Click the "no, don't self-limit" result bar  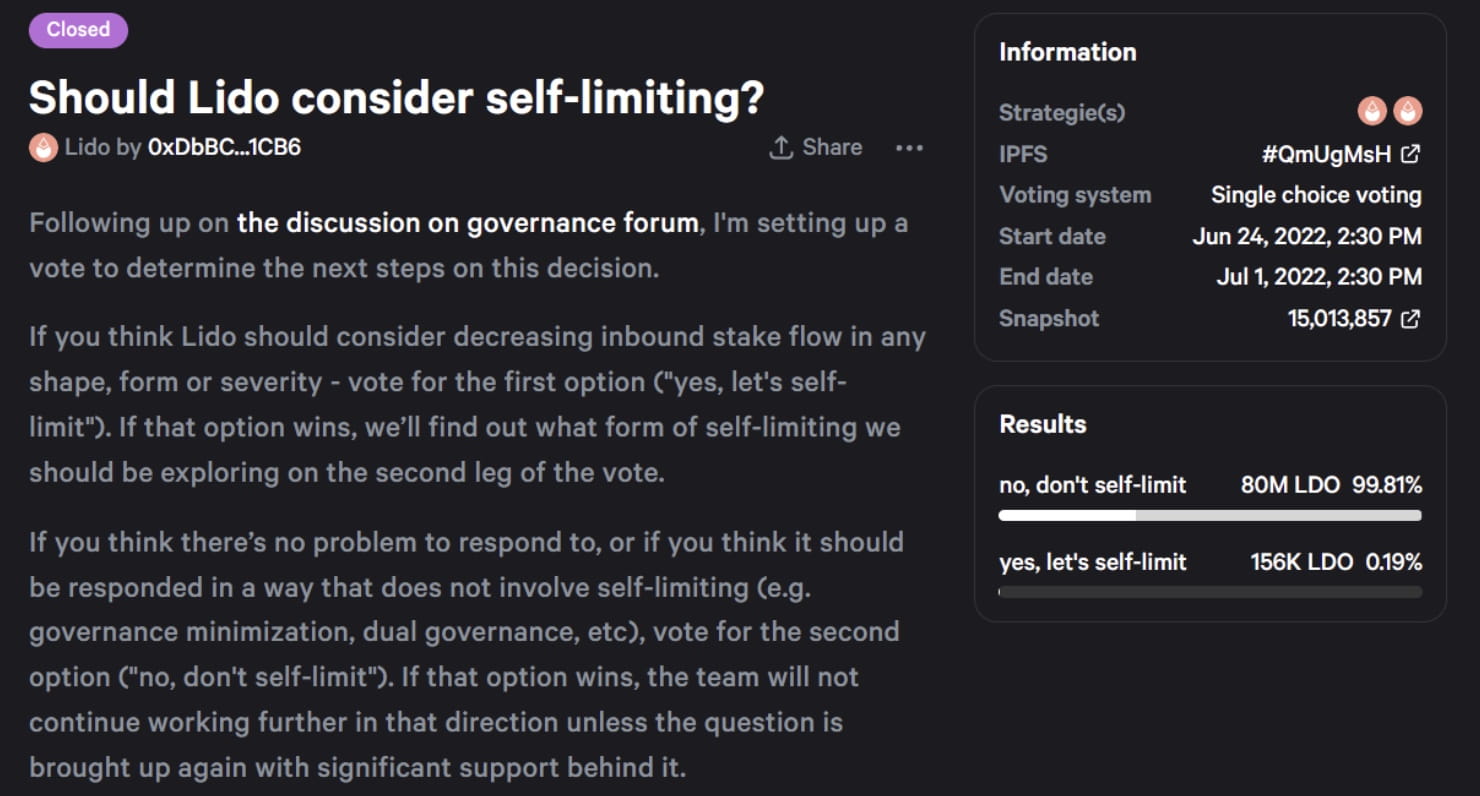pyautogui.click(x=1210, y=515)
